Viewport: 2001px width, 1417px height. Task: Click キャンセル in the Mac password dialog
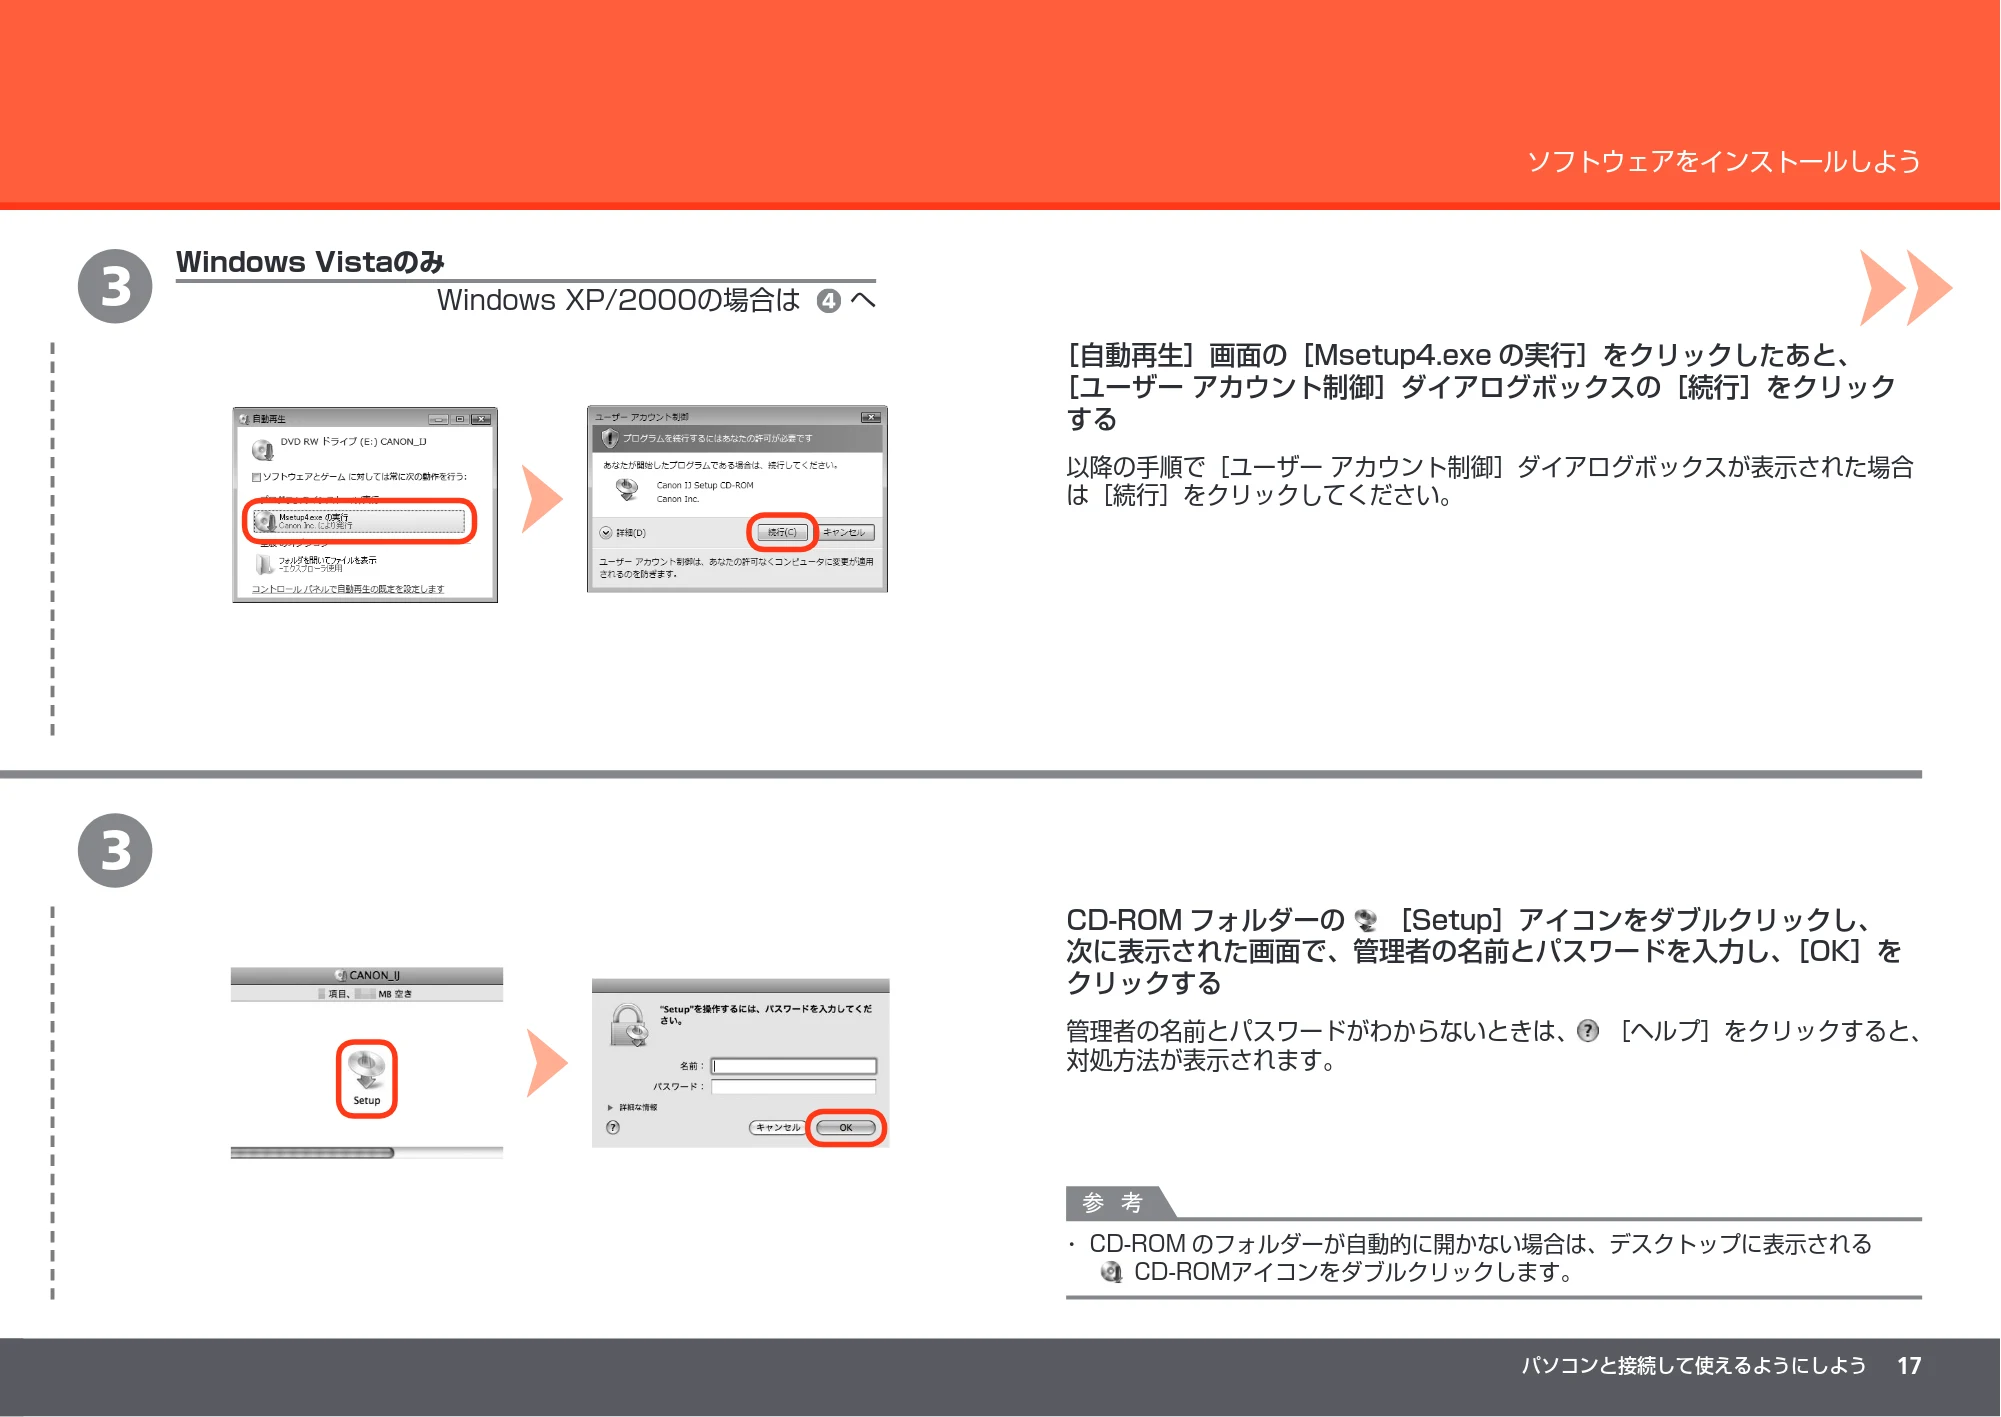pos(777,1127)
